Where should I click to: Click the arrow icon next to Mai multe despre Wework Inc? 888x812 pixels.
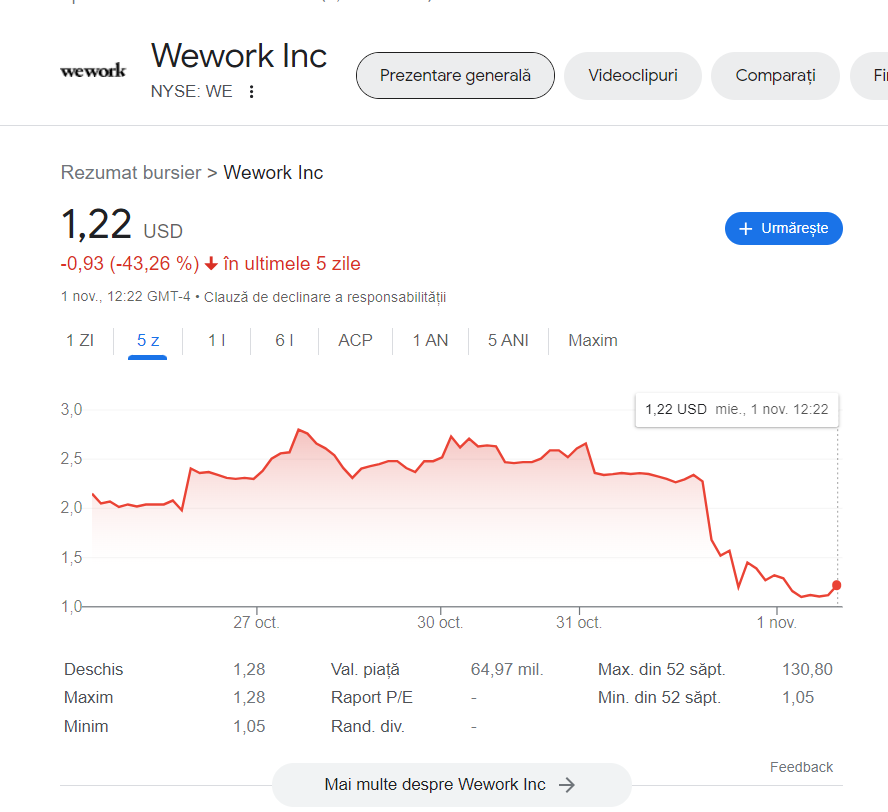click(566, 785)
